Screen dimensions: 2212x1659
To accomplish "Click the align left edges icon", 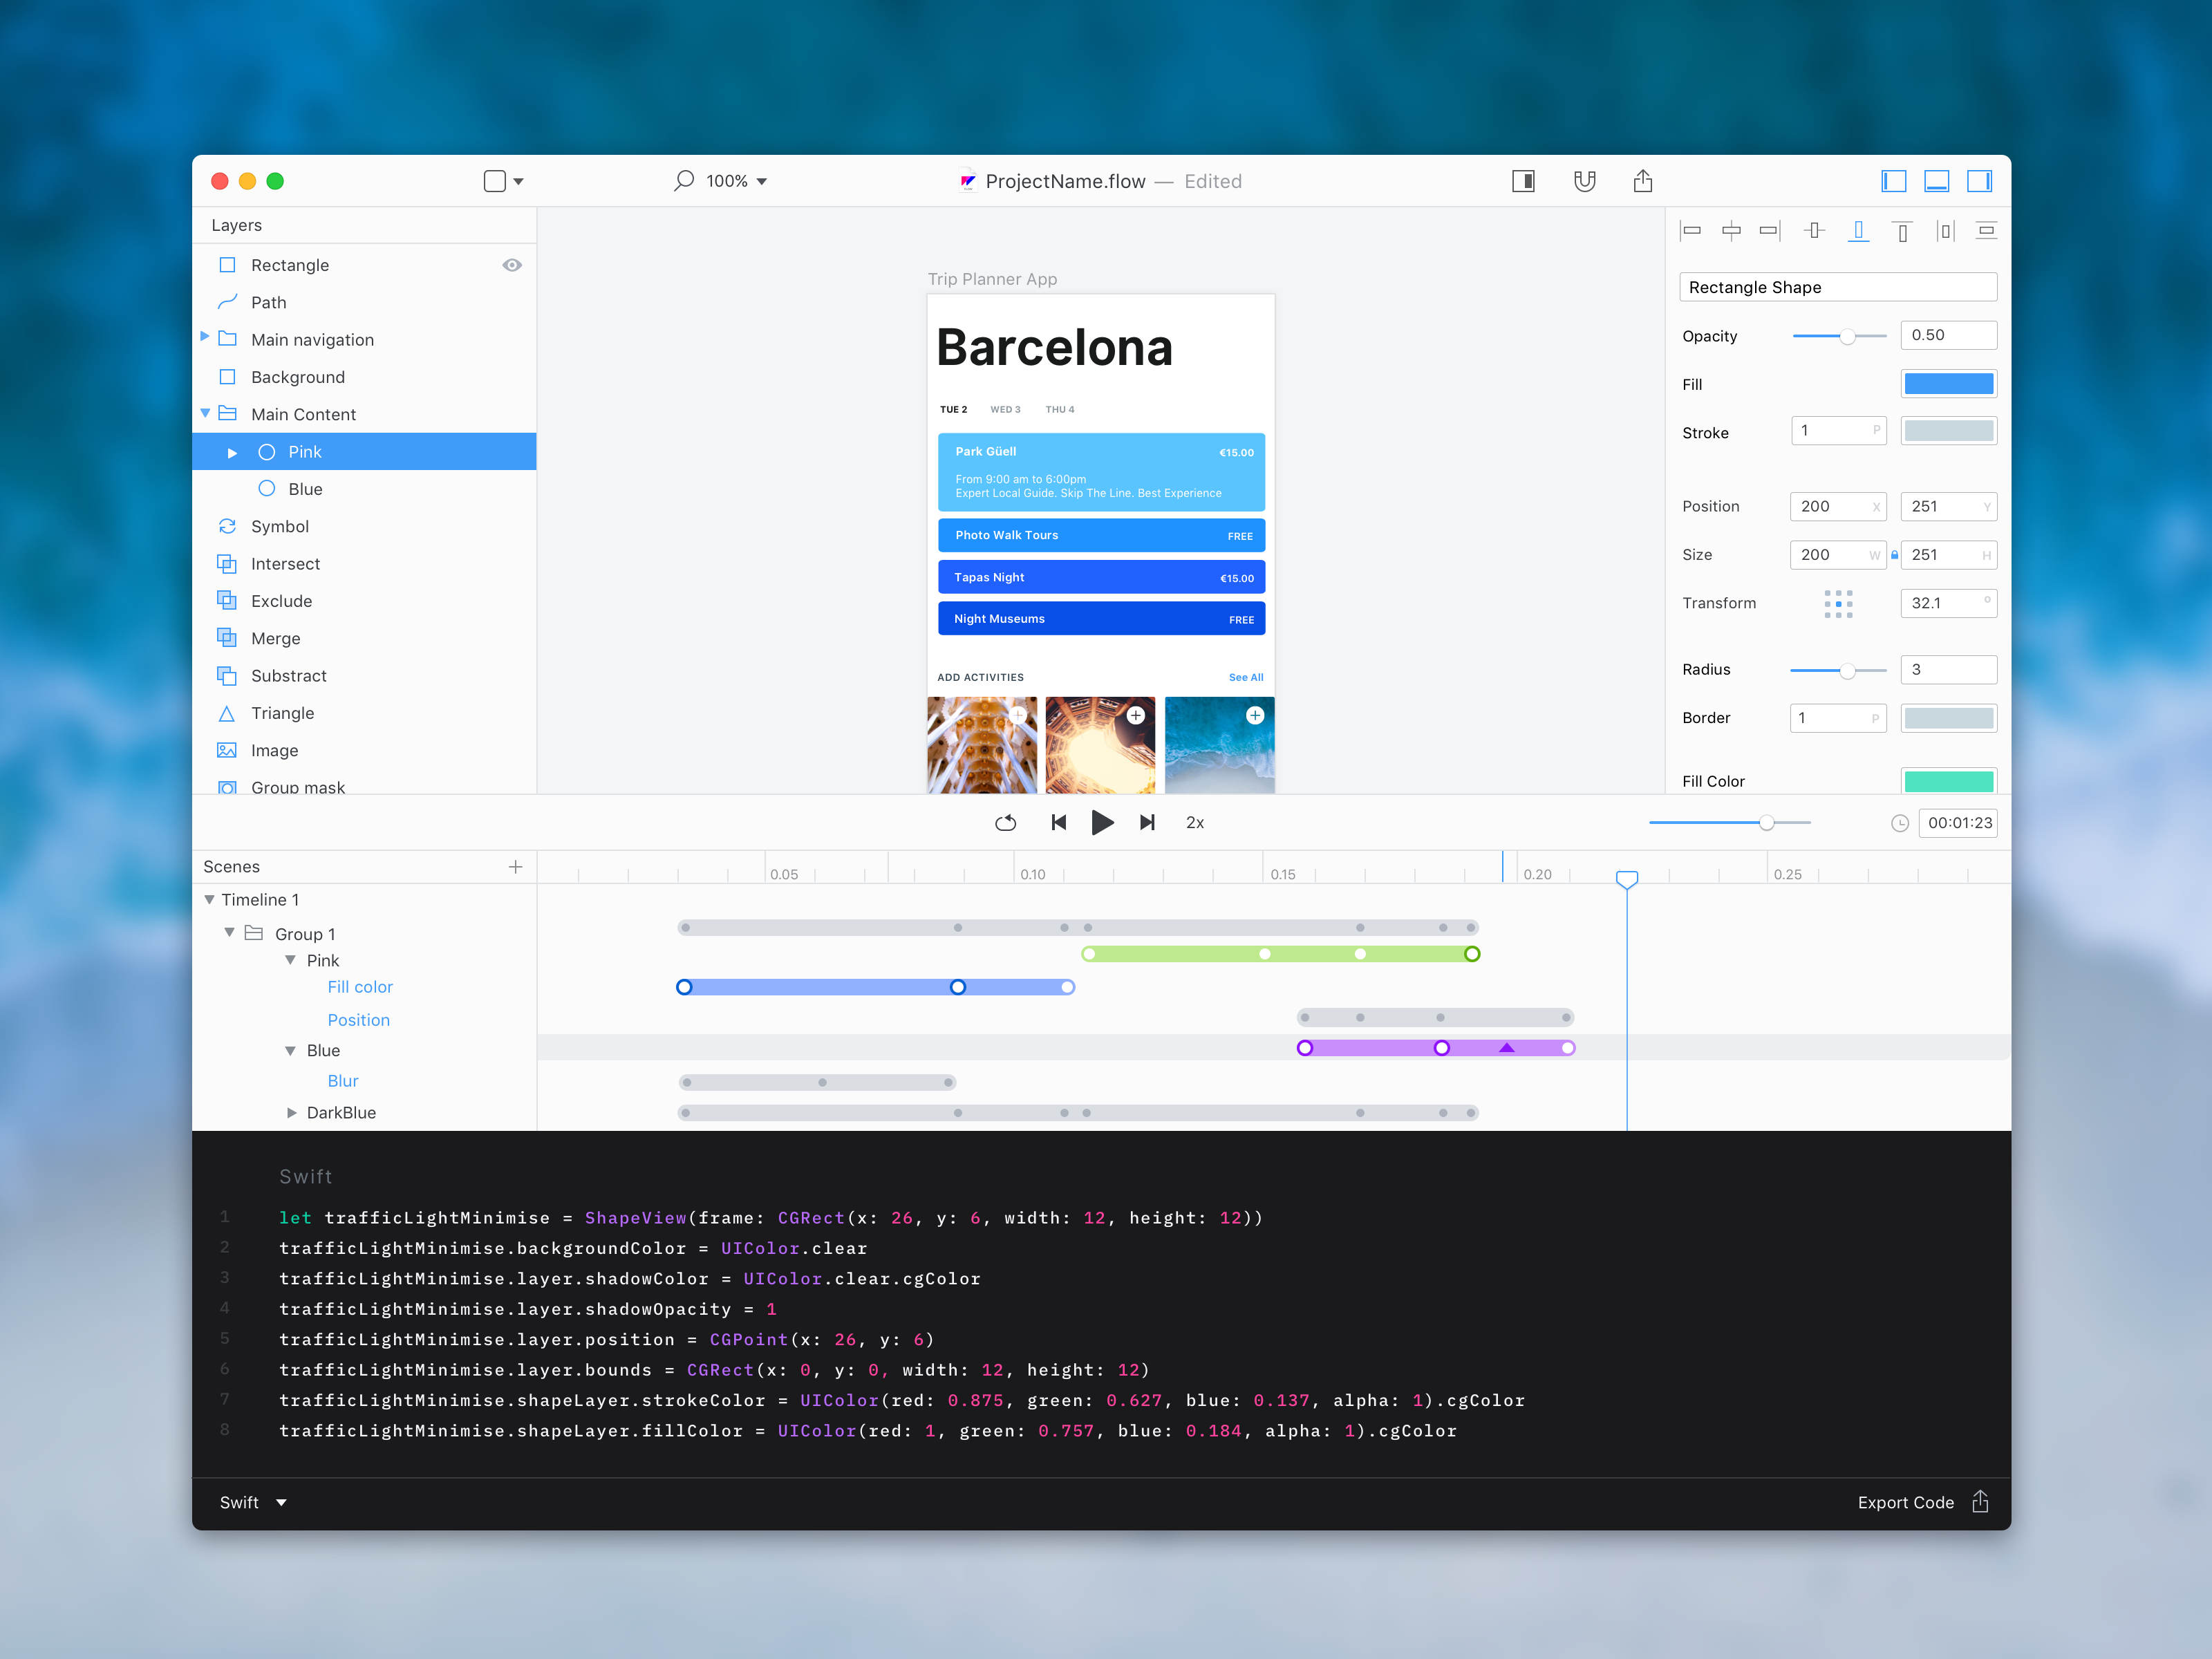I will (x=1691, y=231).
